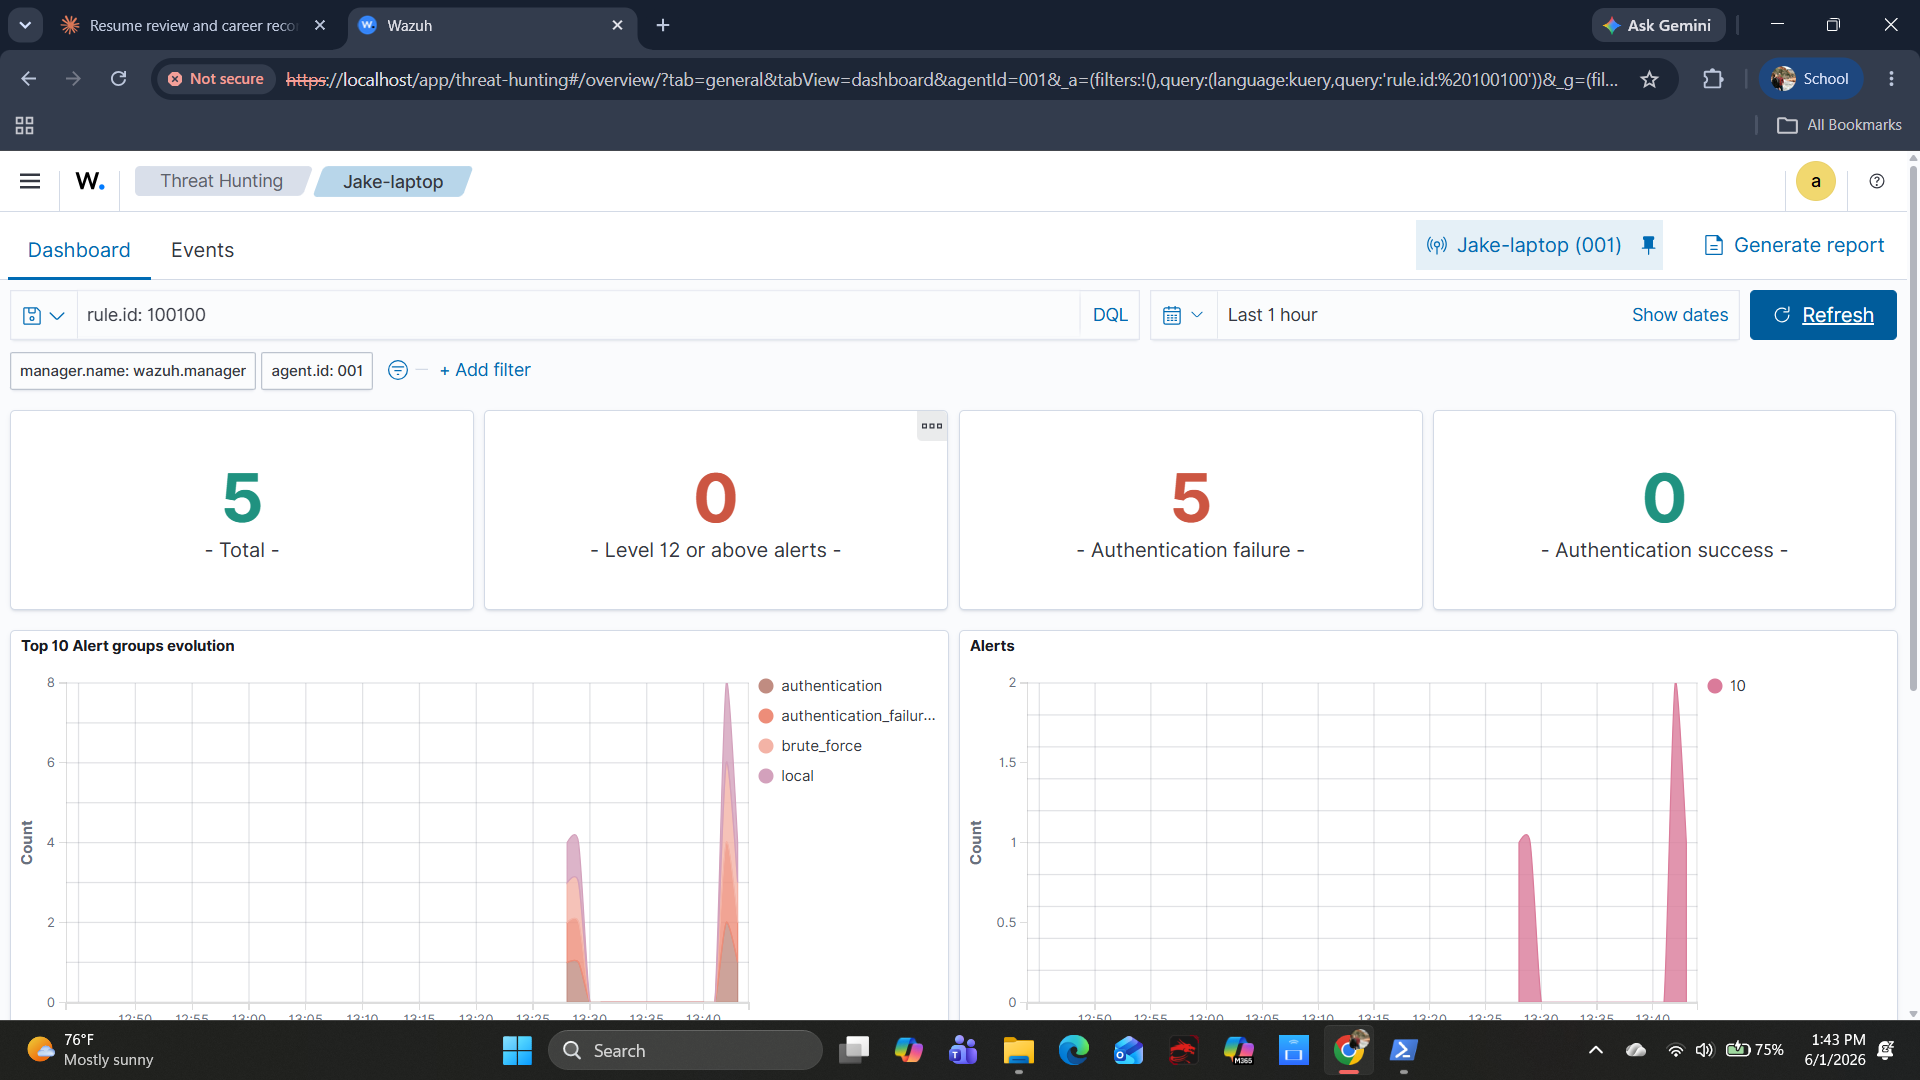1920x1080 pixels.
Task: Open Microsoft Teams from taskbar
Action: 963,1050
